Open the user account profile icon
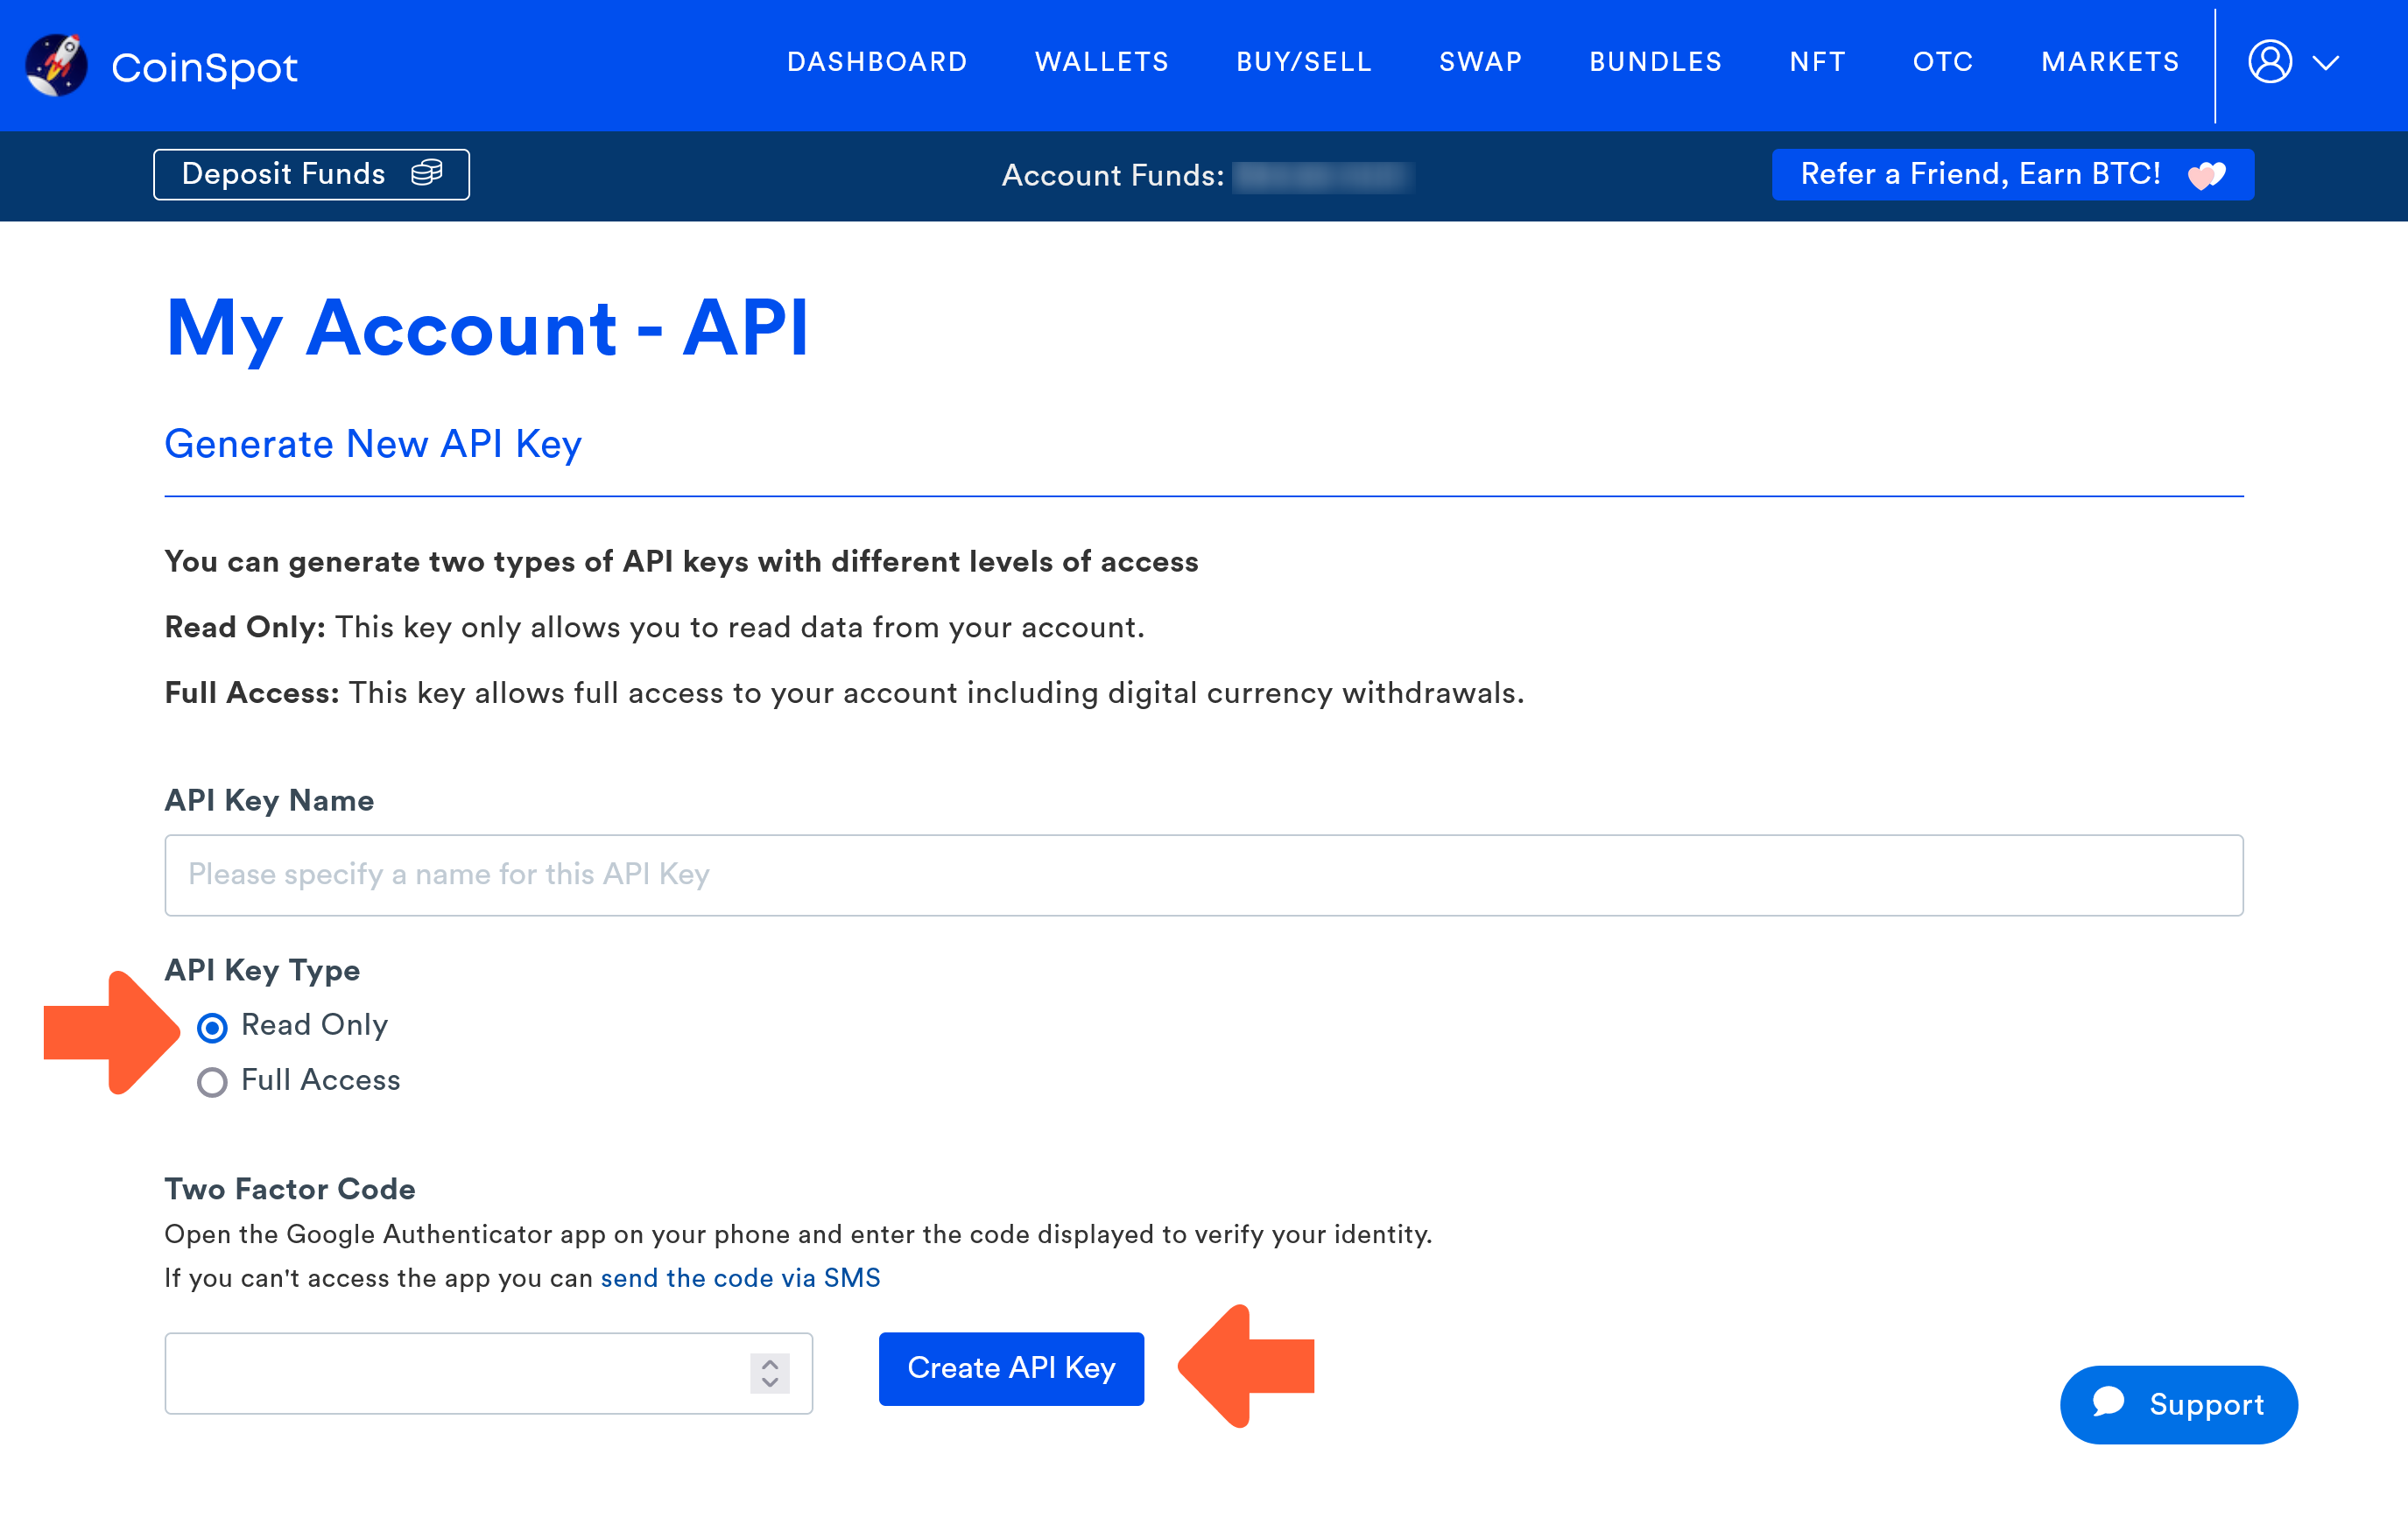 pos(2270,63)
